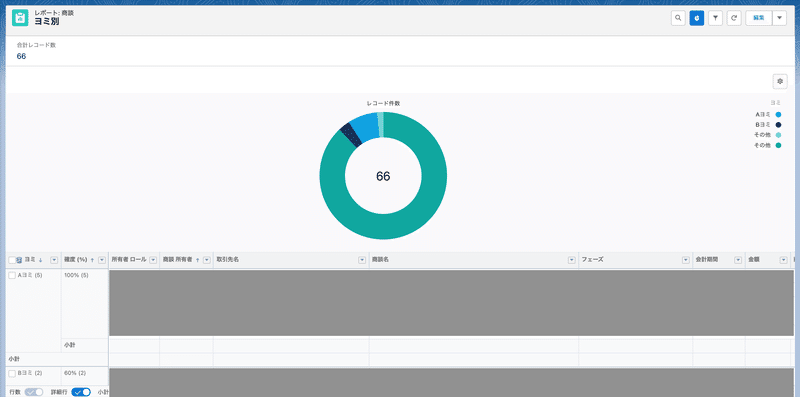Click the Aヨミ light blue legend swatch
Image resolution: width=800 pixels, height=397 pixels.
coord(778,114)
